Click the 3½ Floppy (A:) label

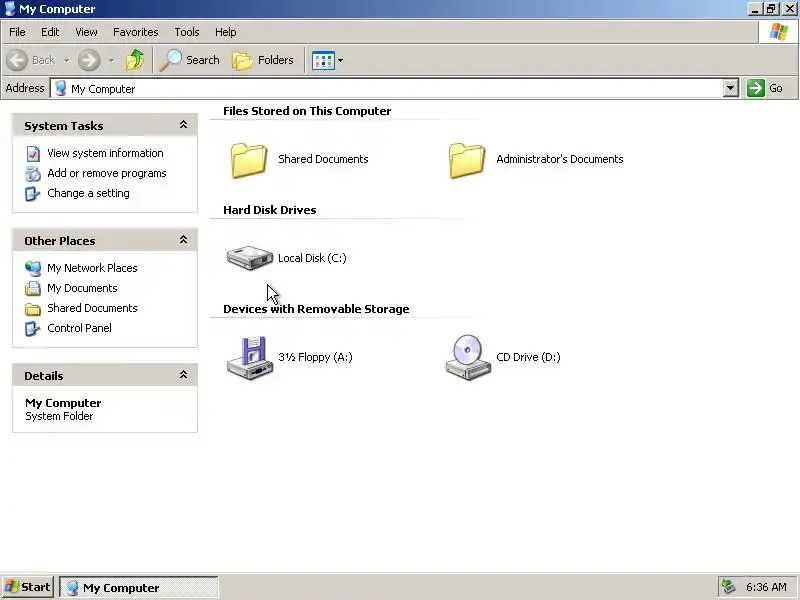tap(315, 357)
